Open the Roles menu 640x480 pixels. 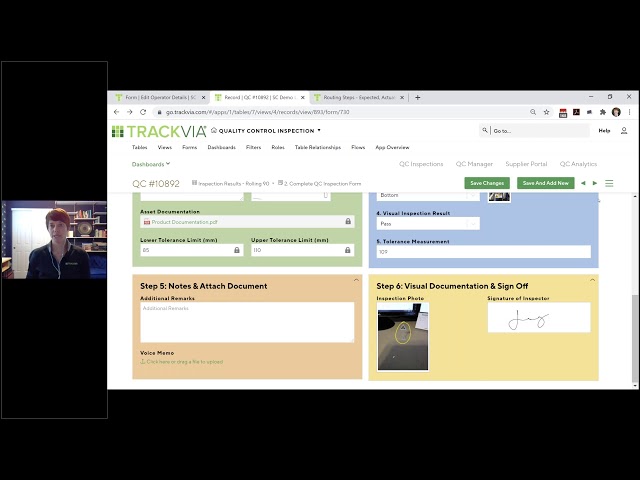[278, 147]
